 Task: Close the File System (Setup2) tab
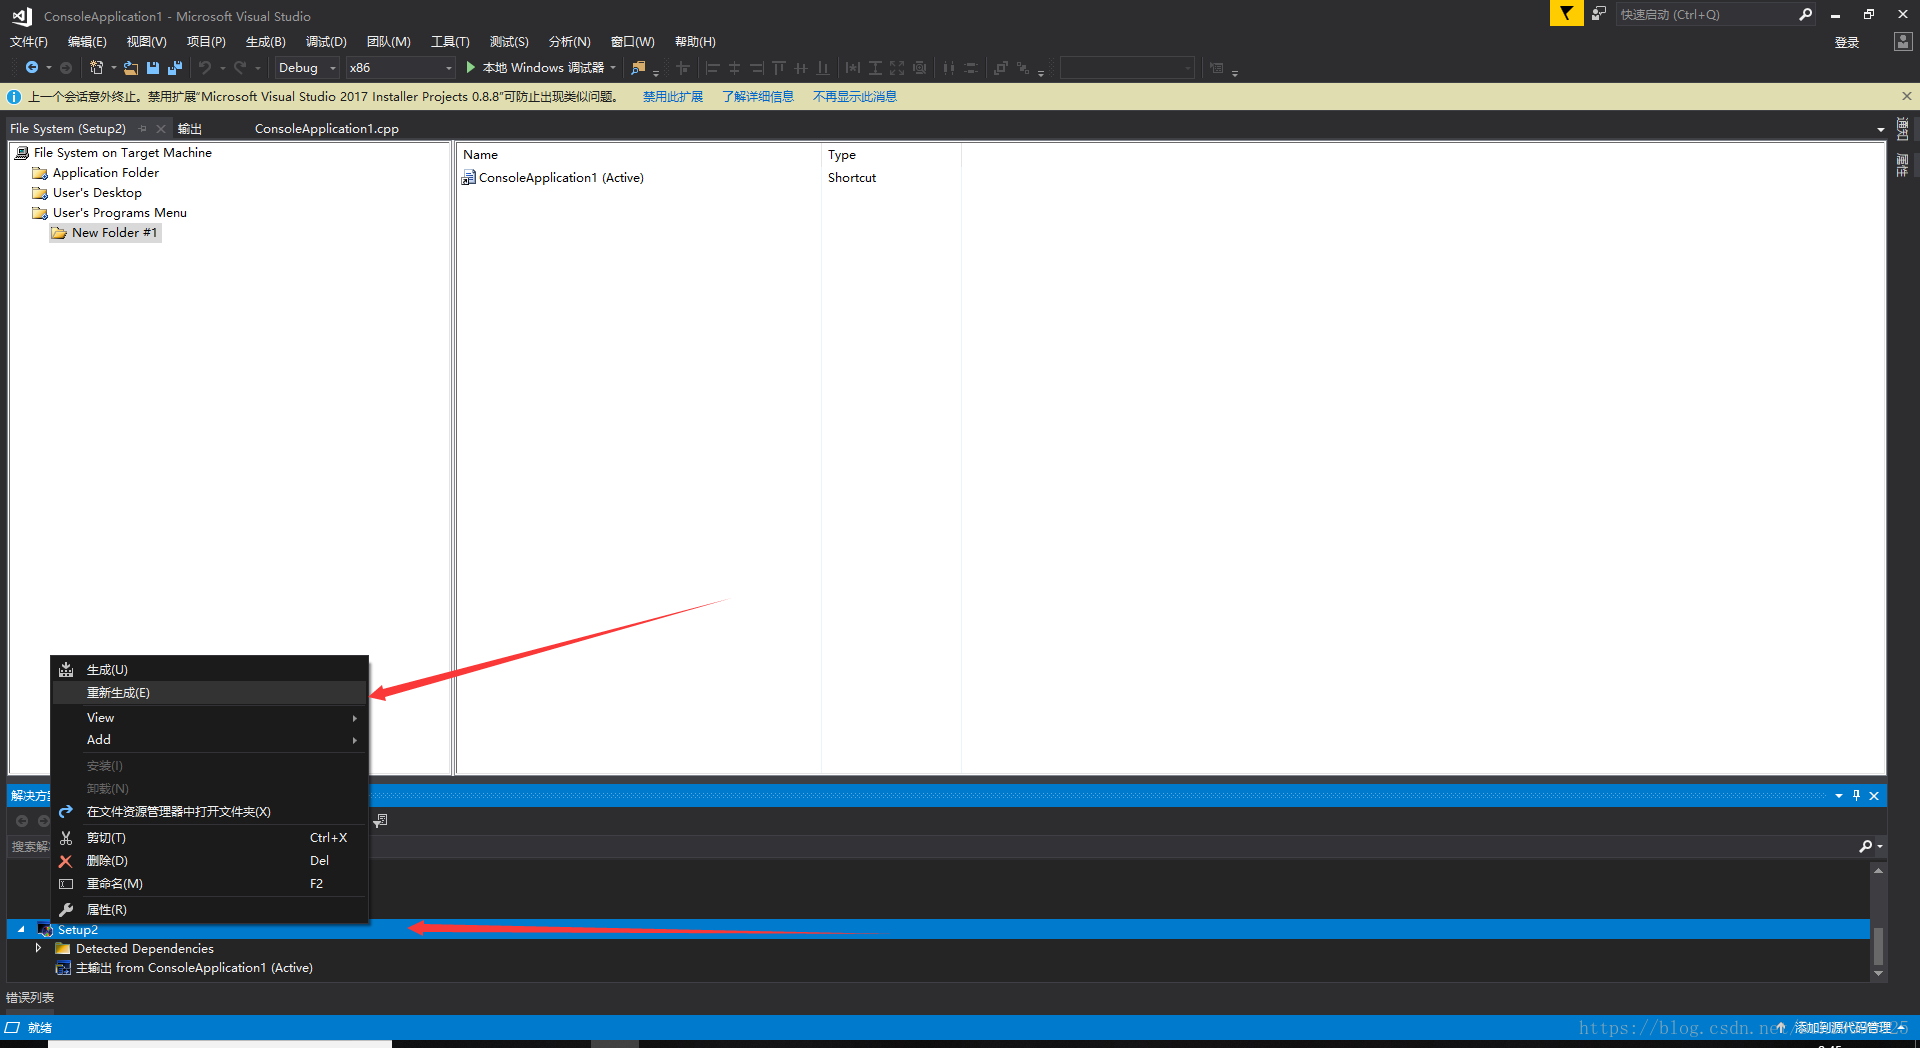point(161,128)
